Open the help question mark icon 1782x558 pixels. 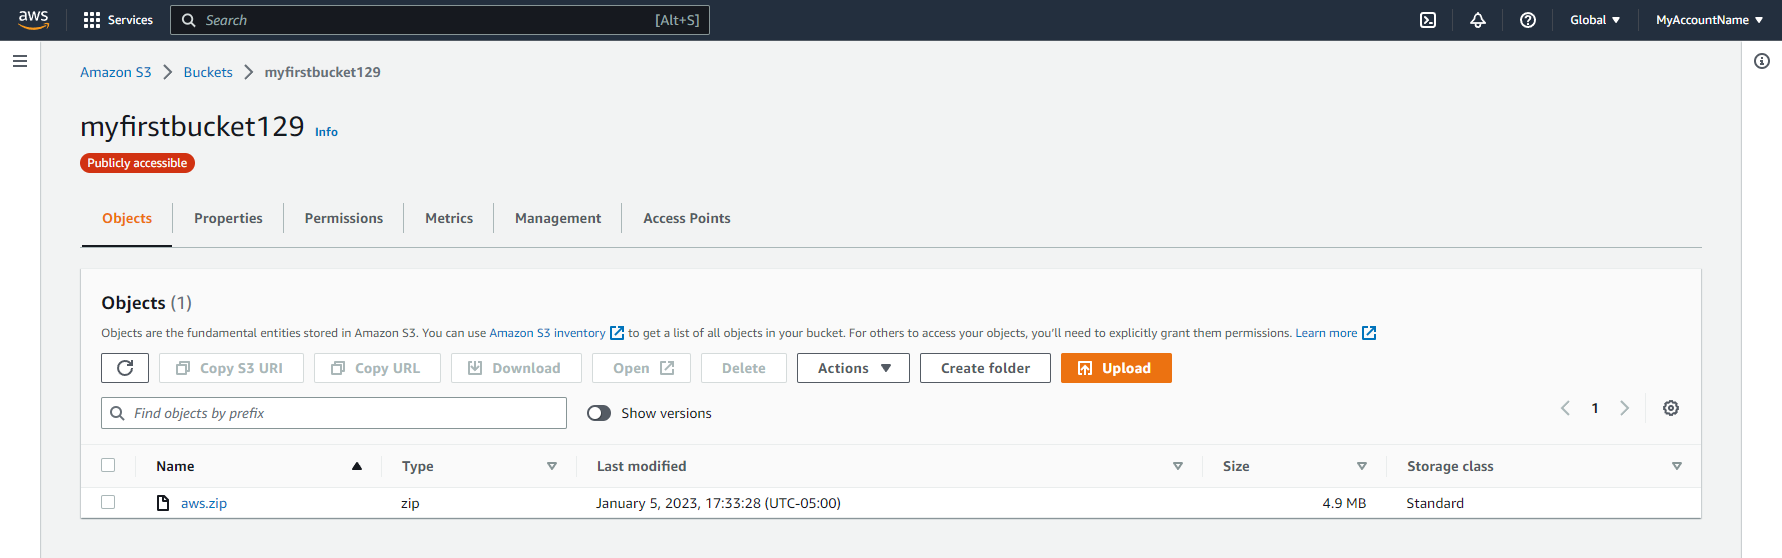click(1527, 20)
